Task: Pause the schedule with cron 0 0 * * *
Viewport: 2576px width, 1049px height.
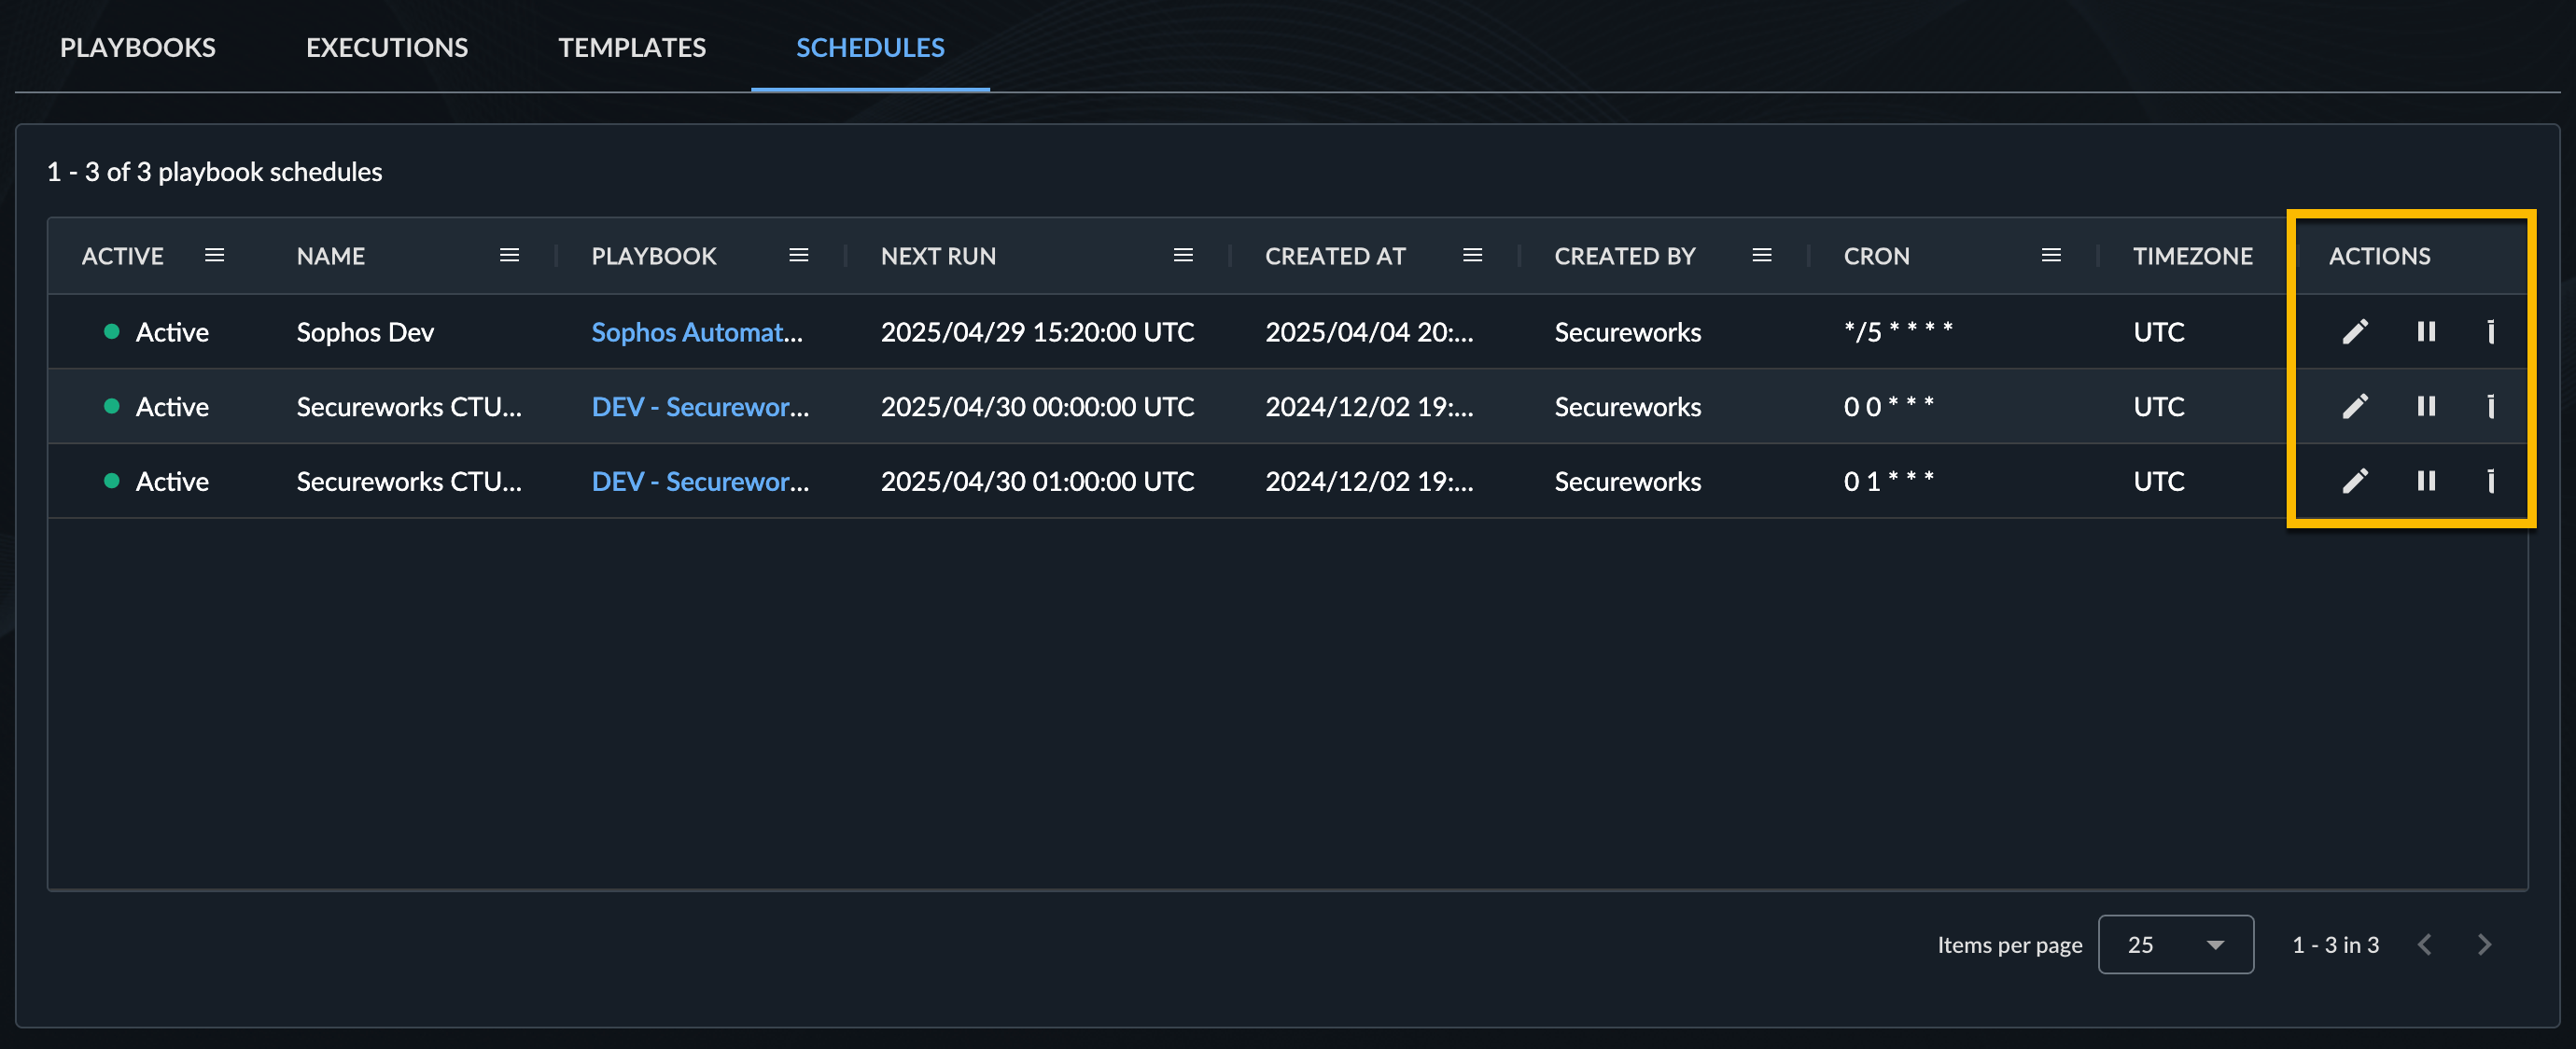Action: (2426, 406)
